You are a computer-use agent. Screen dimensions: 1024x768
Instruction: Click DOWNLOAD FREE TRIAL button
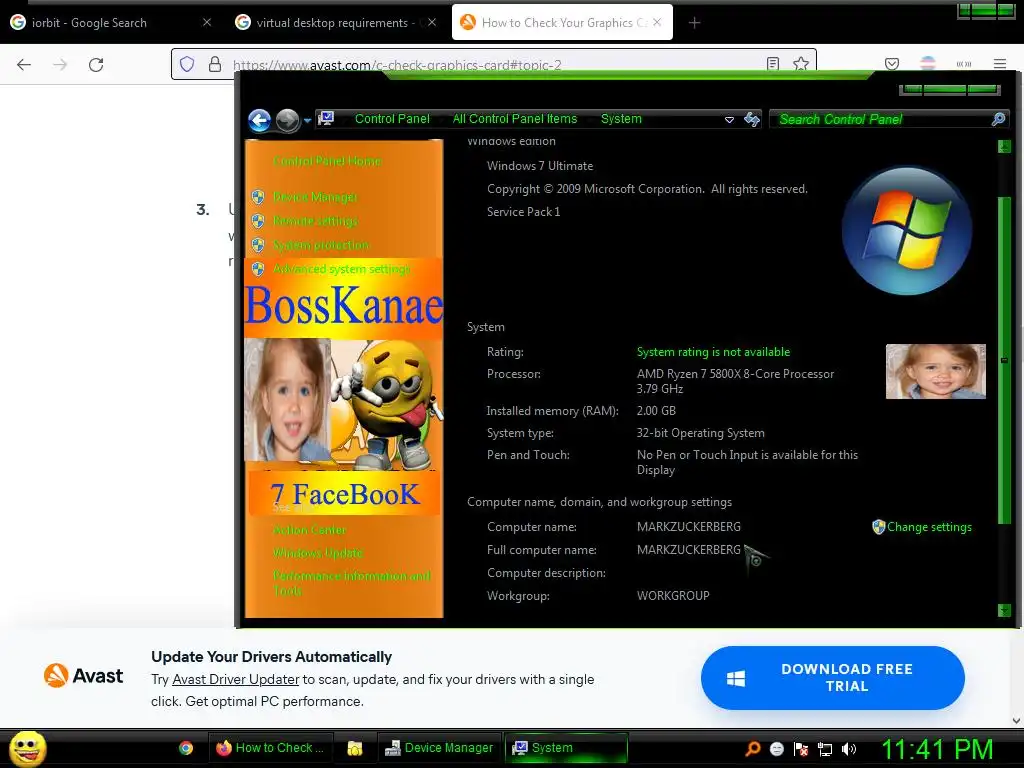833,678
